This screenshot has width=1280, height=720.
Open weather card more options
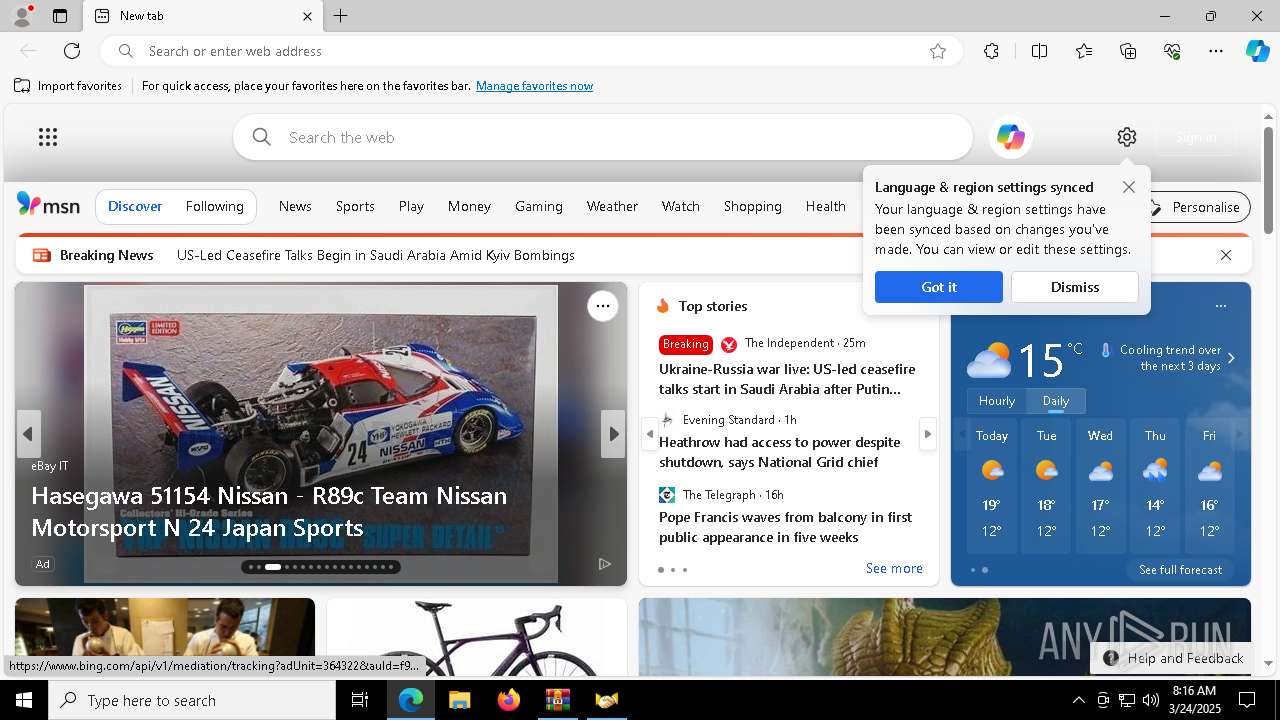[x=1220, y=306]
